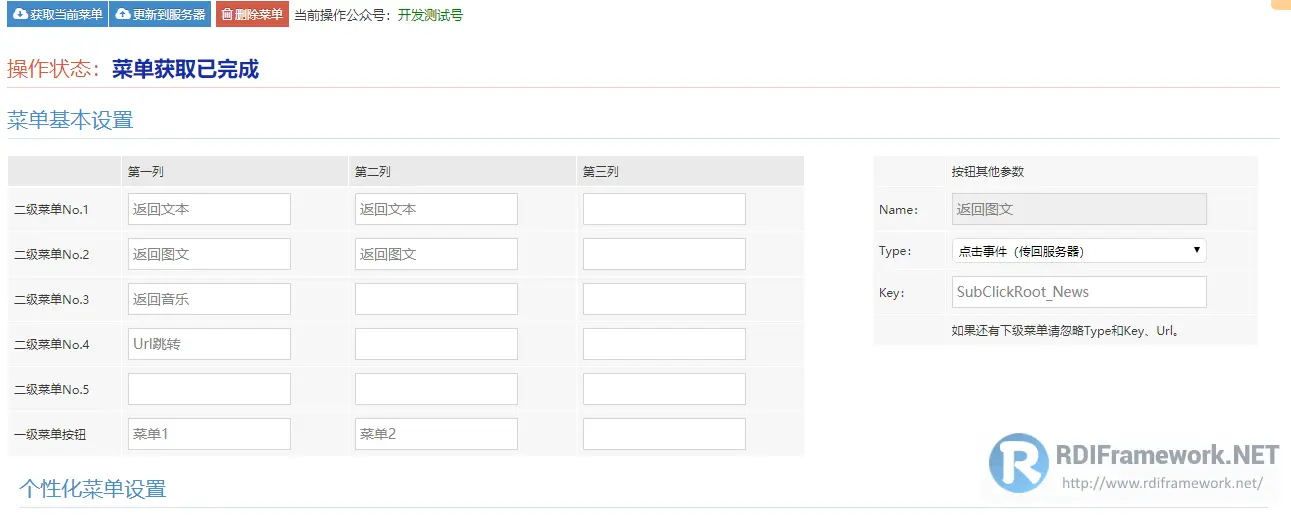The width and height of the screenshot is (1291, 522).
Task: Click second column 二级菜单No.5 empty field
Action: pyautogui.click(x=436, y=389)
